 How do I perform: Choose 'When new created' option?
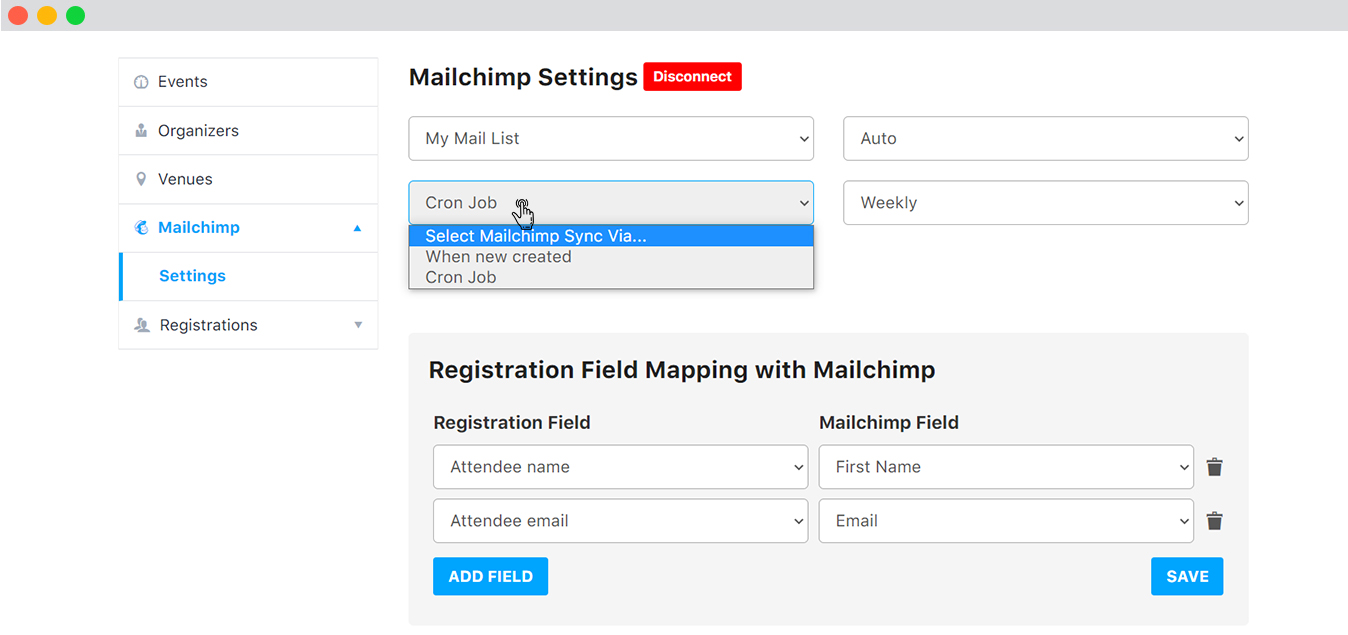click(611, 257)
